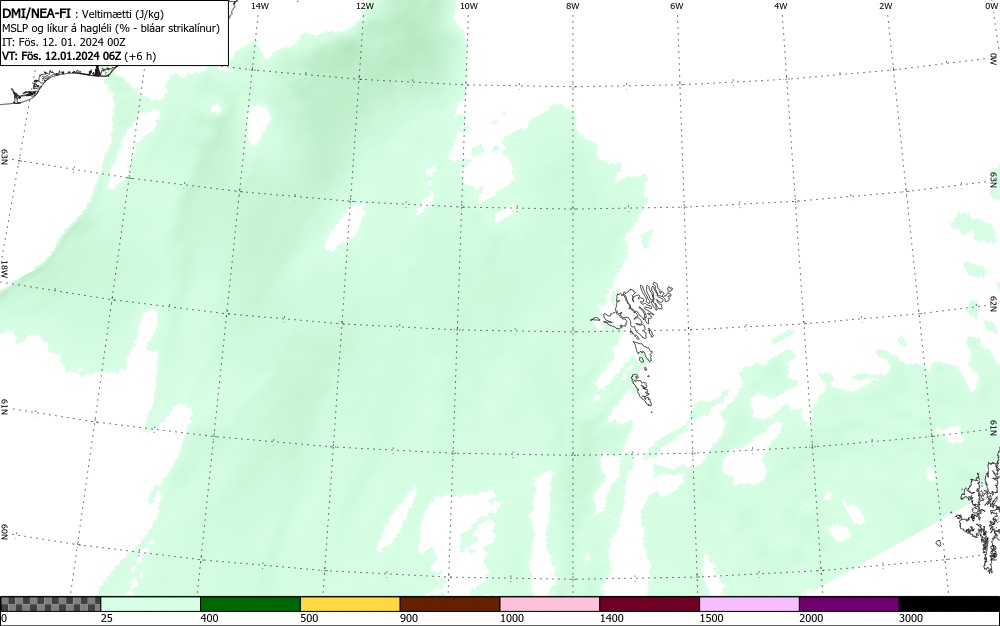Click the '2W' longitude label
Image resolution: width=1000 pixels, height=626 pixels.
click(885, 6)
